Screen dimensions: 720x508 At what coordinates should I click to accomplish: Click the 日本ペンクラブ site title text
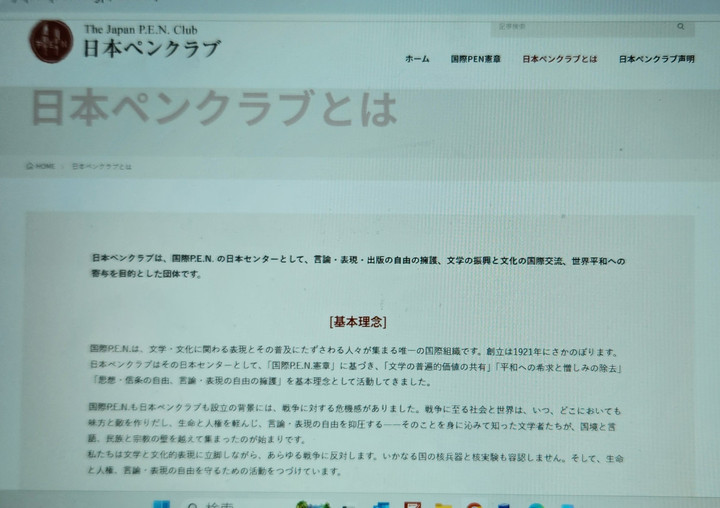(150, 47)
